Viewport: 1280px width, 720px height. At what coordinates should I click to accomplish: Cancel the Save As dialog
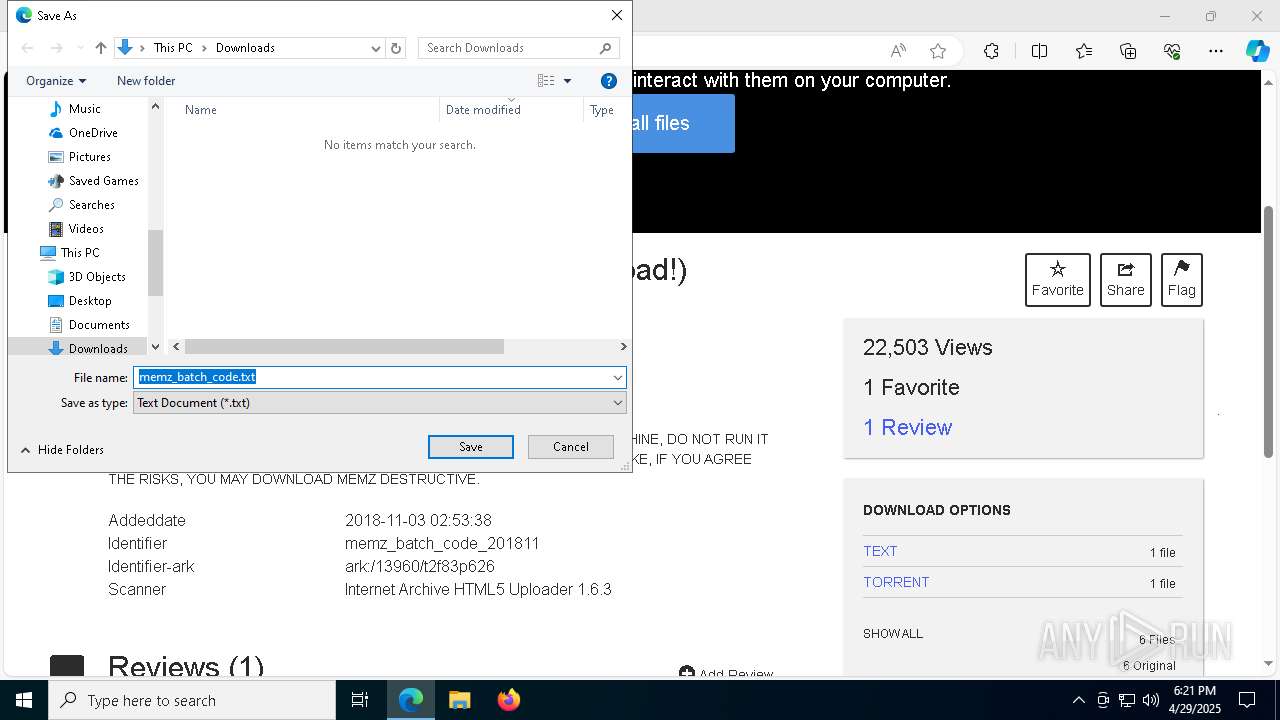[x=571, y=447]
